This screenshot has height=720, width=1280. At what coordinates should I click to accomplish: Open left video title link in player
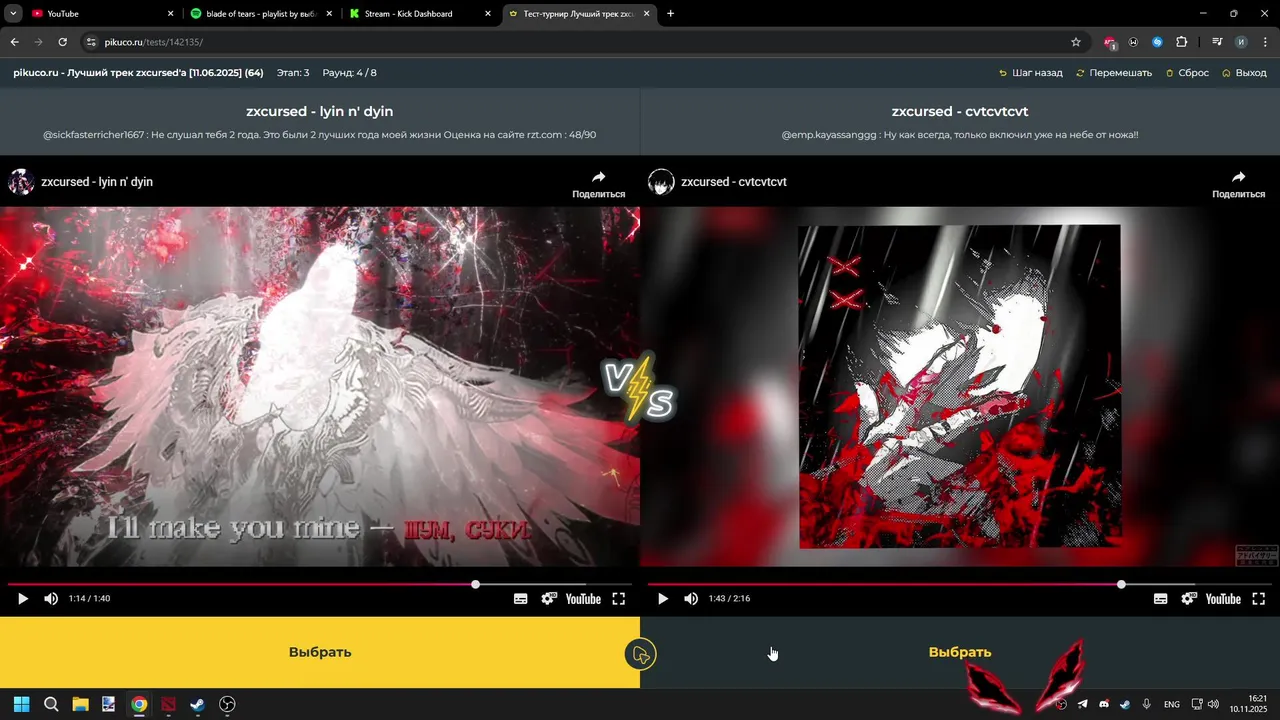click(x=97, y=182)
